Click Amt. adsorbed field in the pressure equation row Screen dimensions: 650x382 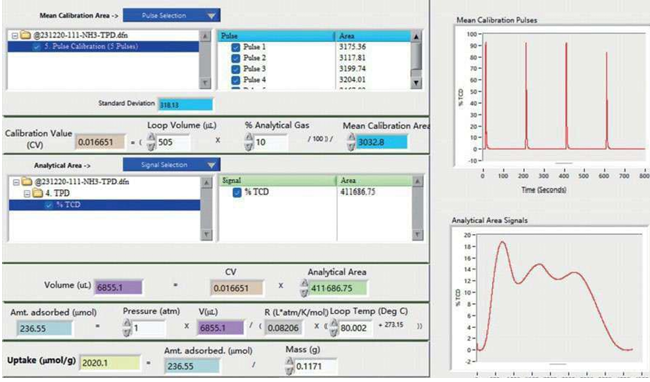tap(44, 329)
